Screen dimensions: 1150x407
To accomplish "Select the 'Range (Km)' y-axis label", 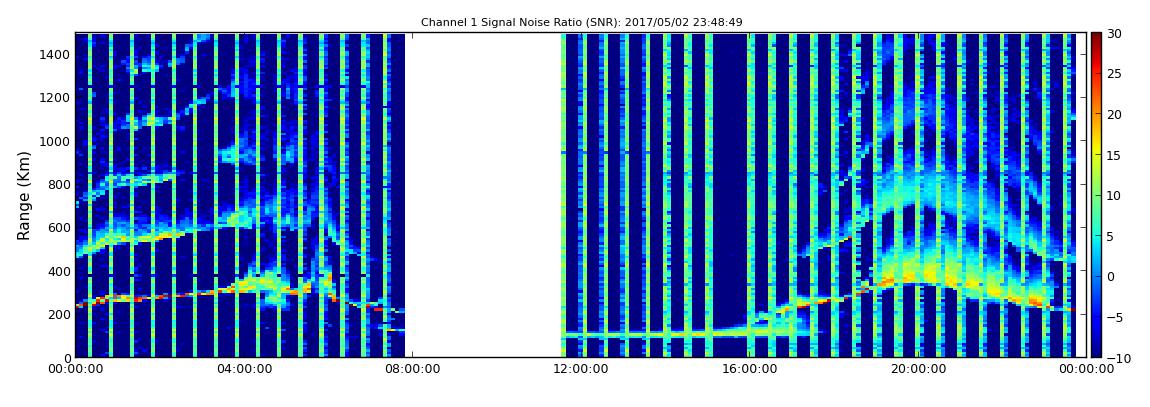I will tap(24, 195).
